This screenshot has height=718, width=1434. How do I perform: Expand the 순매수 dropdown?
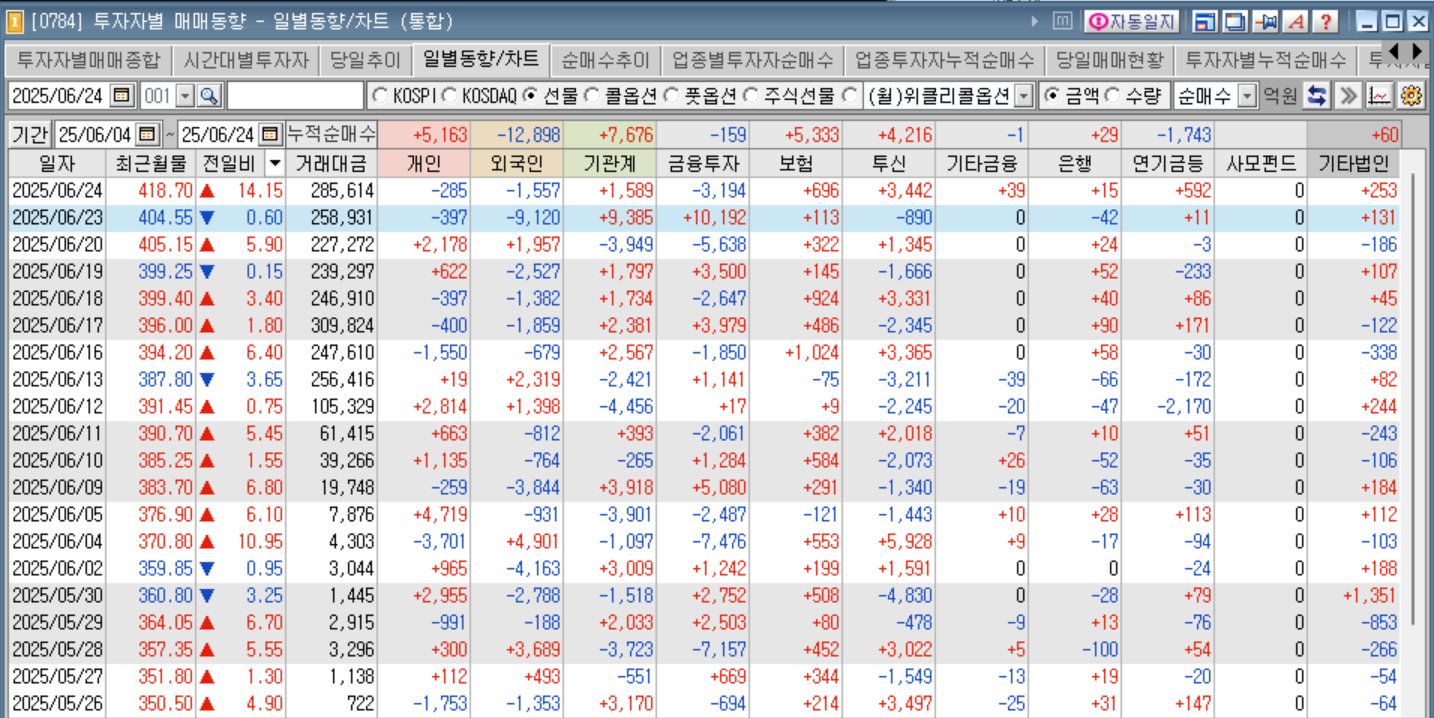click(x=1246, y=96)
